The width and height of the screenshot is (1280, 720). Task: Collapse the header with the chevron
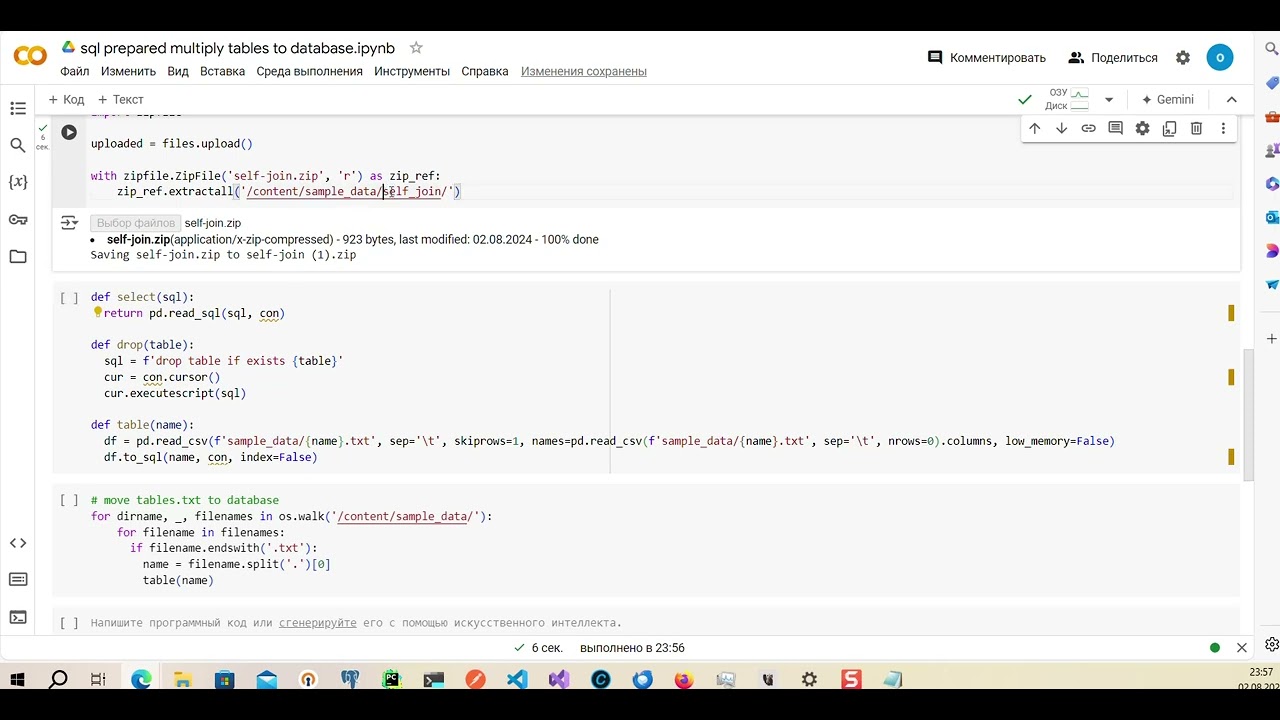coord(1232,100)
